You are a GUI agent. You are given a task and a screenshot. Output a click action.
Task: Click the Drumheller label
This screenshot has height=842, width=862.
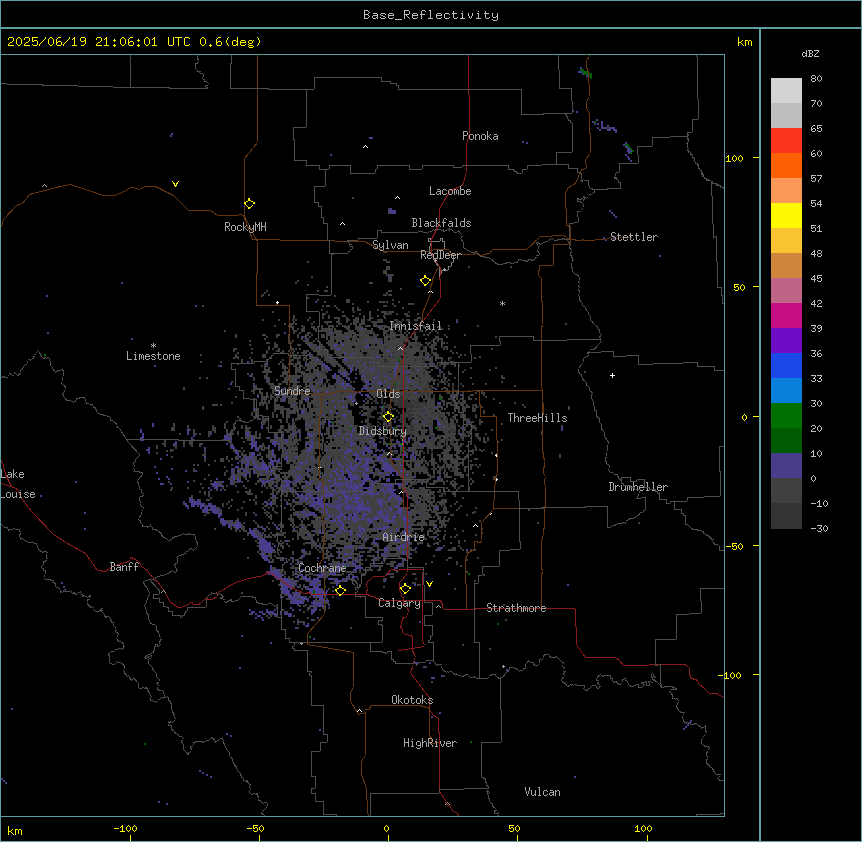coord(638,487)
